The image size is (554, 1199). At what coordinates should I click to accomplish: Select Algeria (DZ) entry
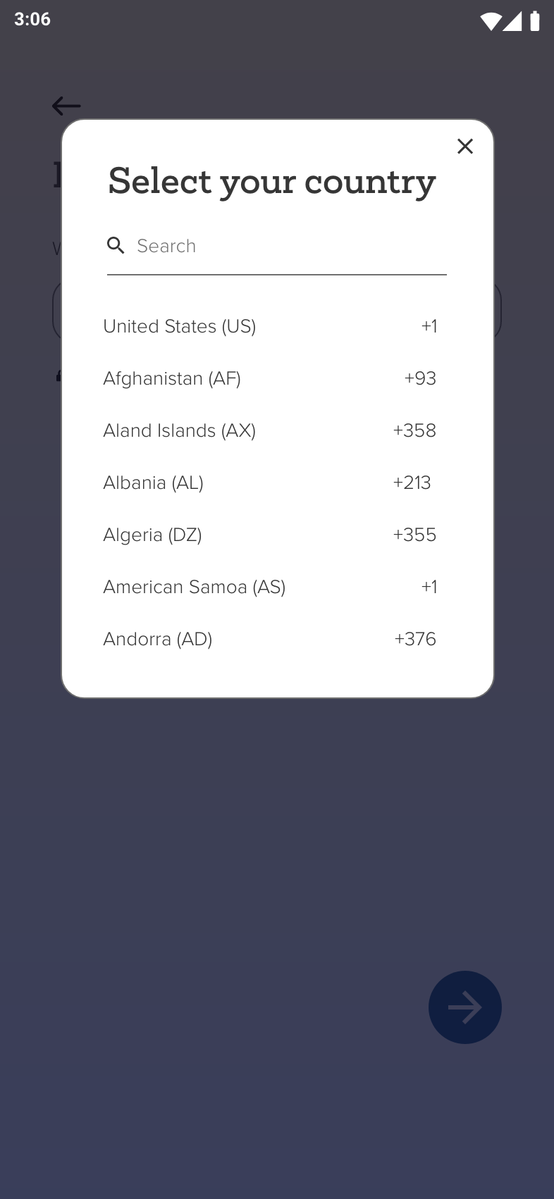(269, 535)
